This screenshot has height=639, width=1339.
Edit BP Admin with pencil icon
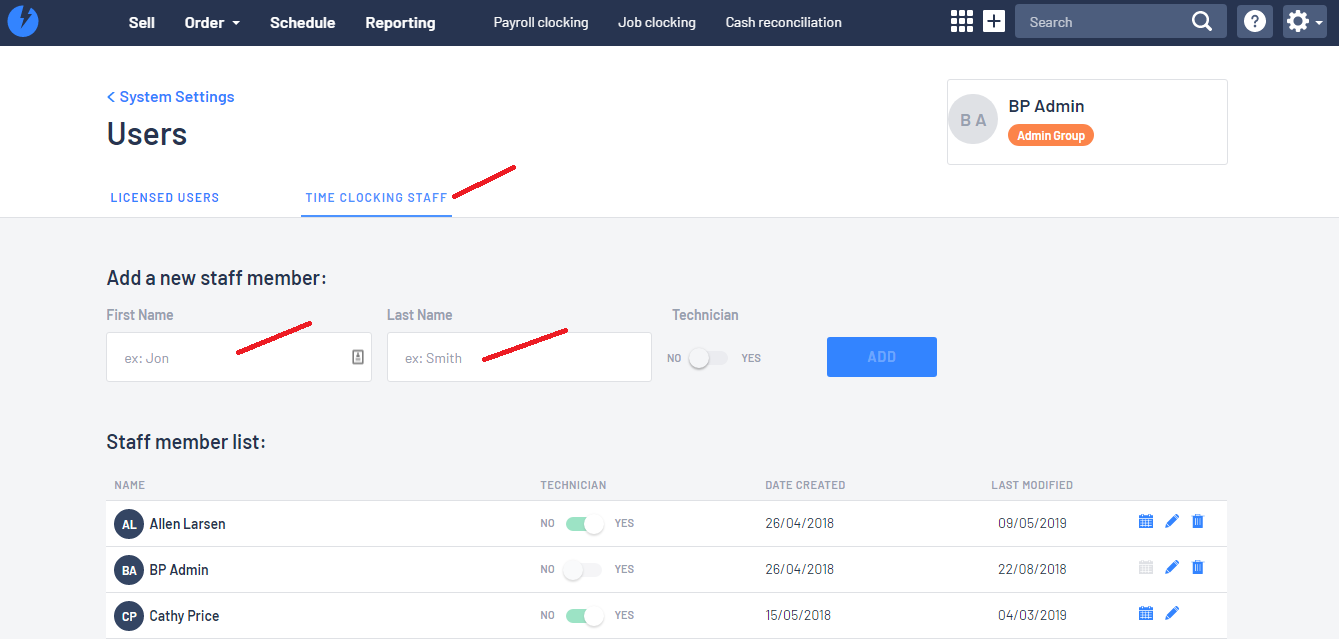click(1172, 567)
